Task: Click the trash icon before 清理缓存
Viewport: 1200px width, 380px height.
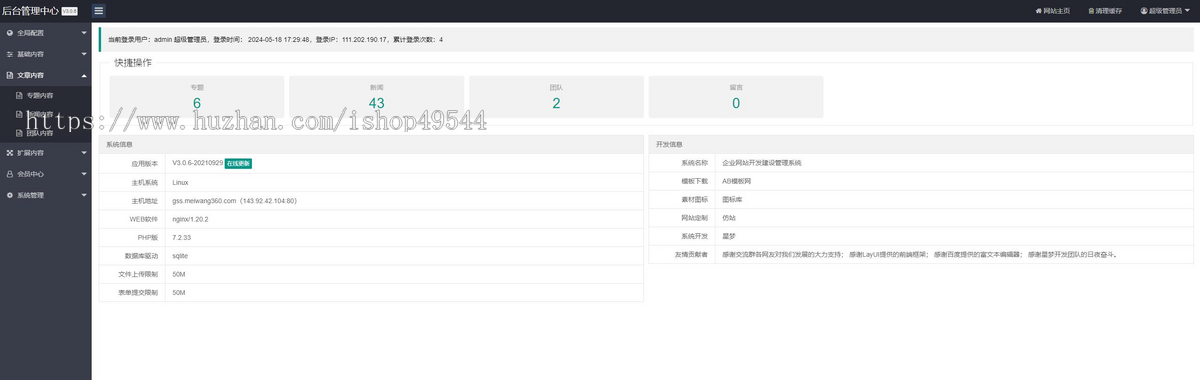Action: tap(1091, 10)
